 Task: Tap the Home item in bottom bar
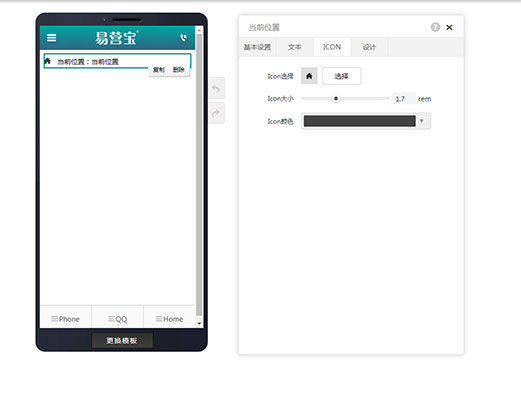[169, 319]
